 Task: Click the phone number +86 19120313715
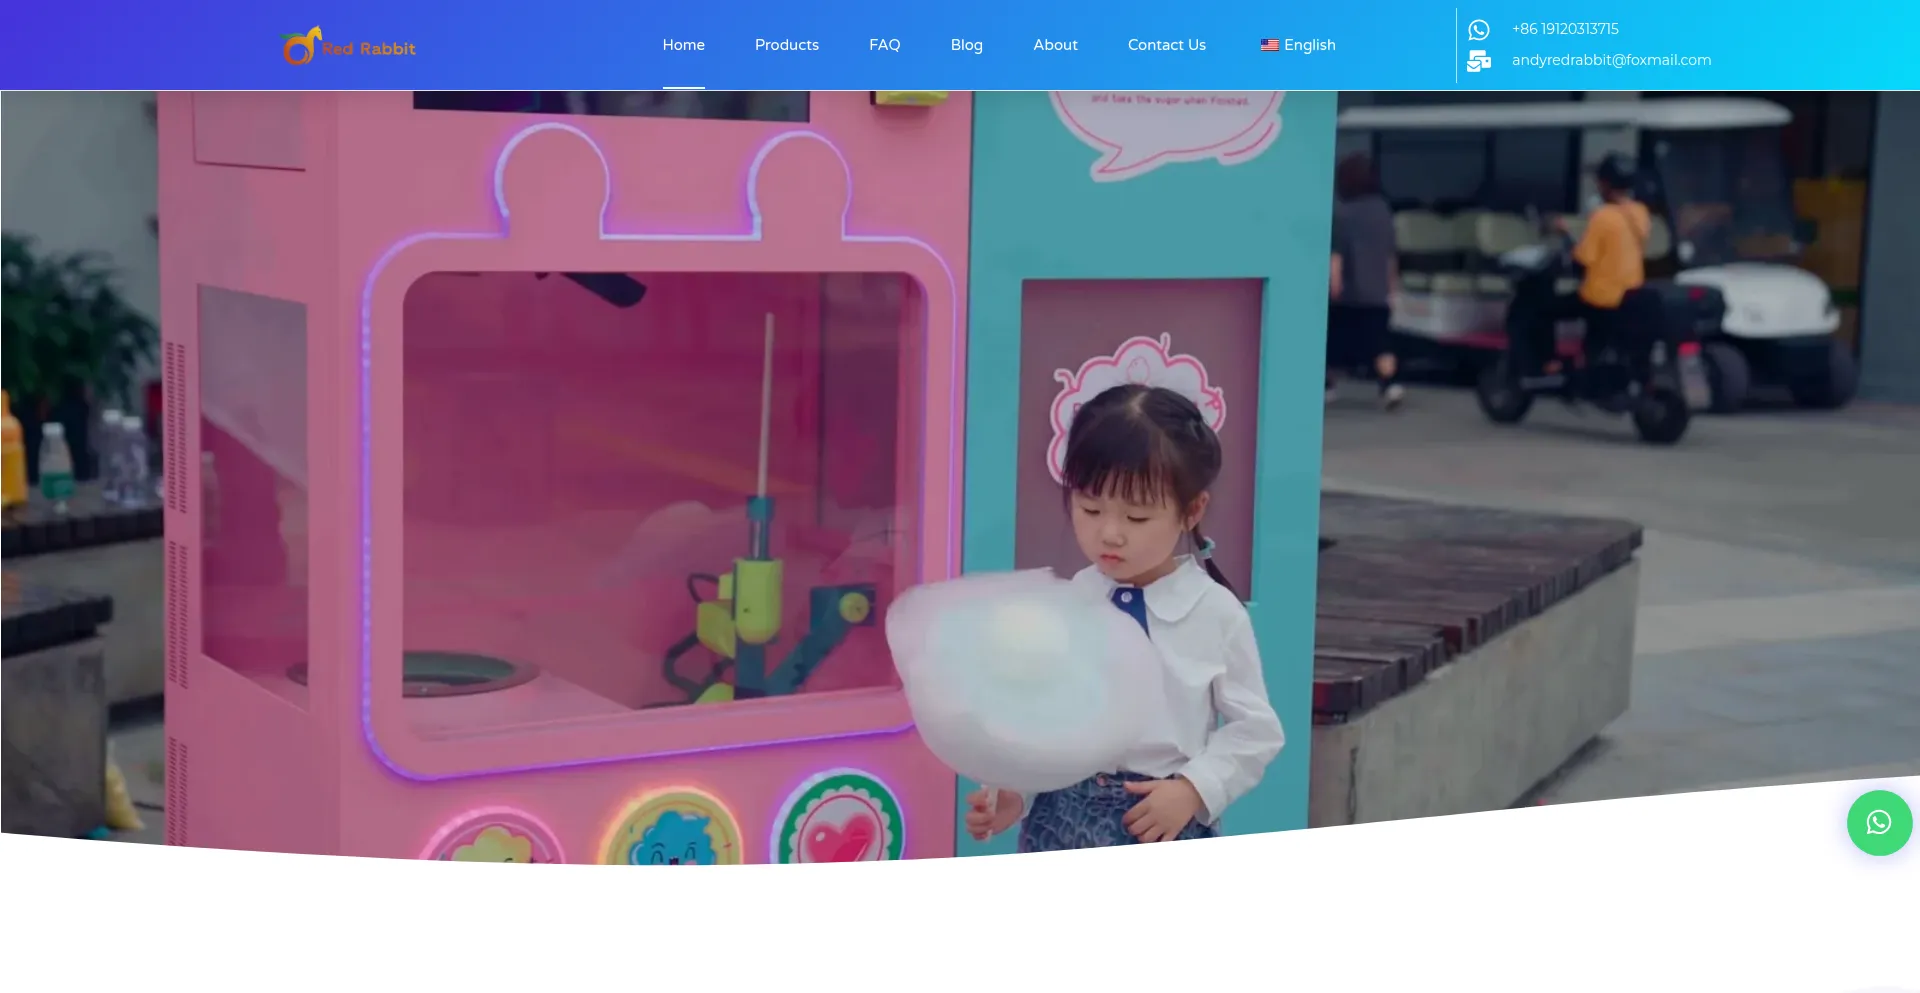1564,29
